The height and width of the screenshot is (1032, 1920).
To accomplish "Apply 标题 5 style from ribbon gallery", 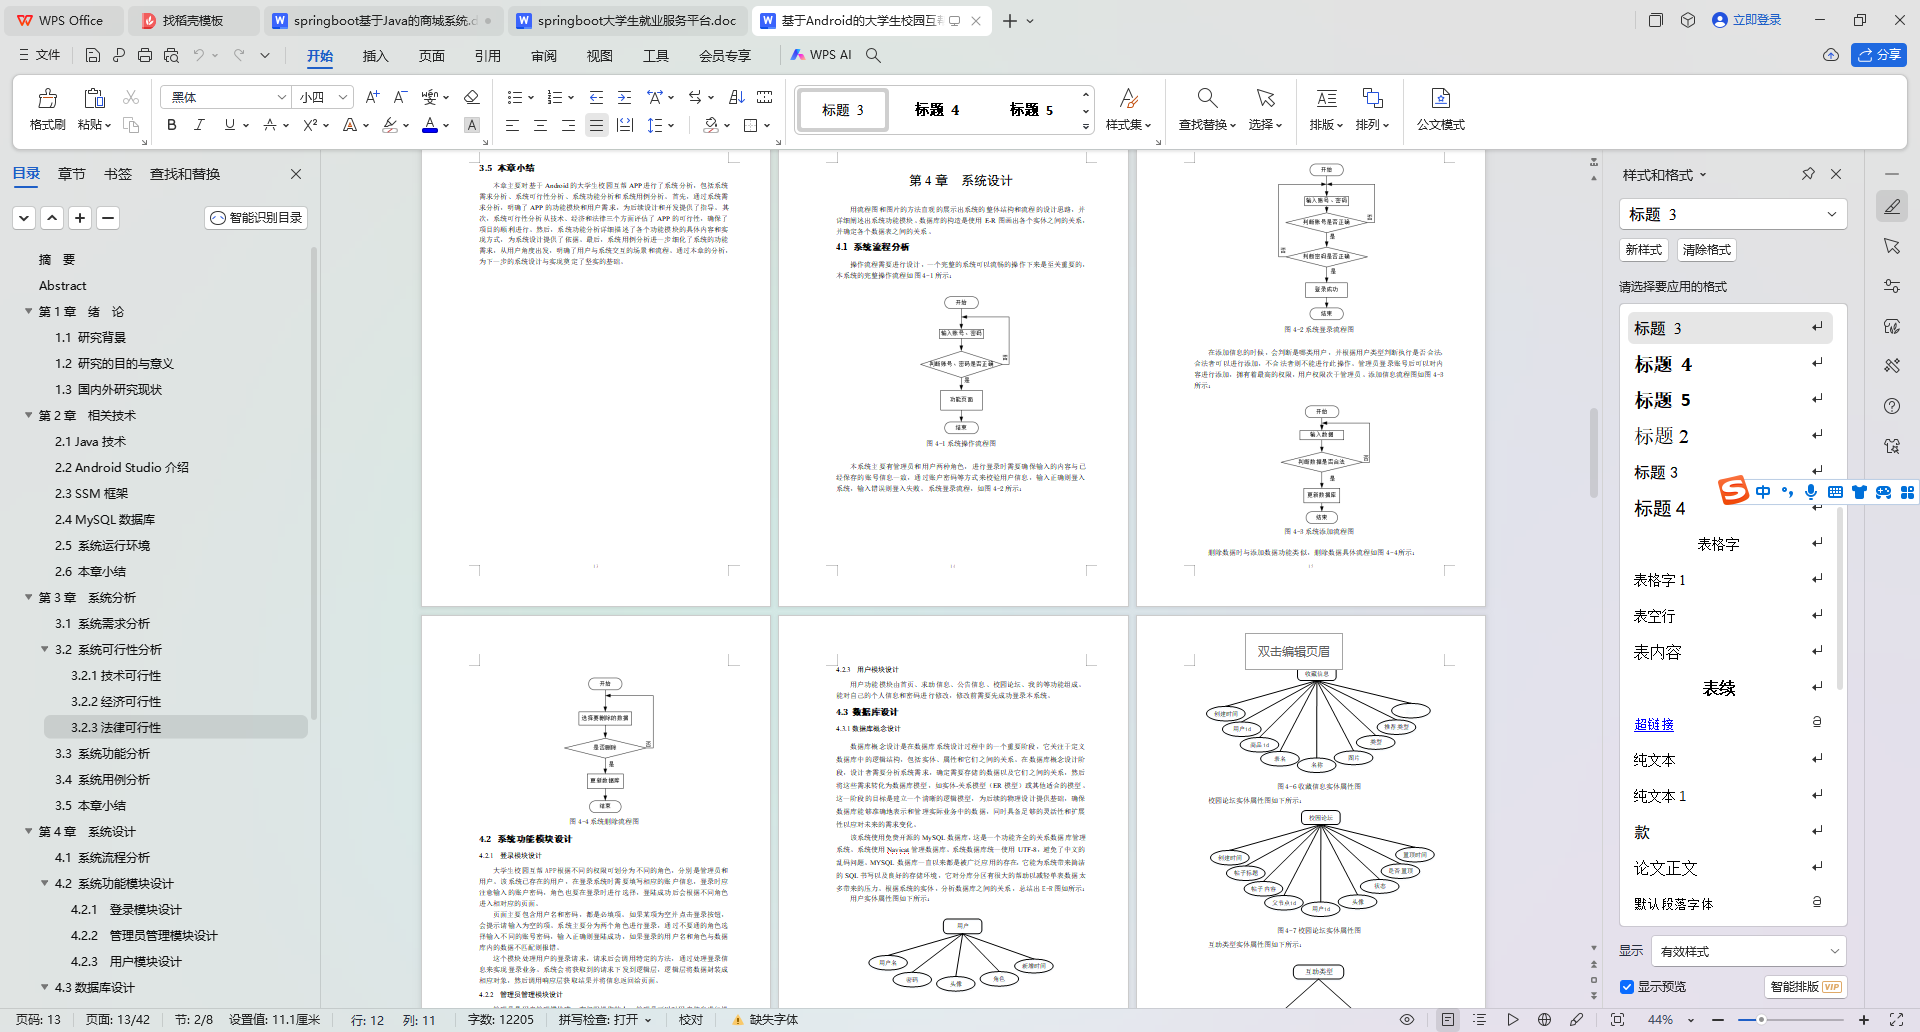I will pyautogui.click(x=1031, y=110).
